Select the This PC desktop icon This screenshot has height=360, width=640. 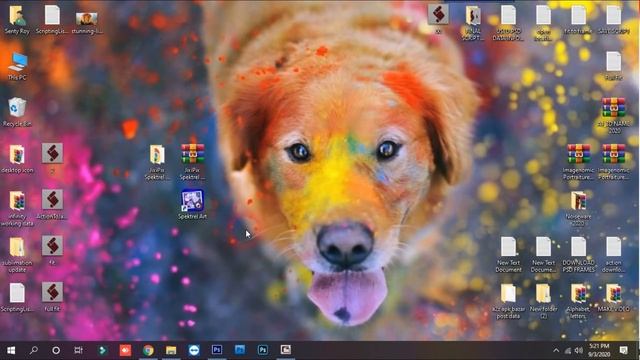click(x=17, y=66)
